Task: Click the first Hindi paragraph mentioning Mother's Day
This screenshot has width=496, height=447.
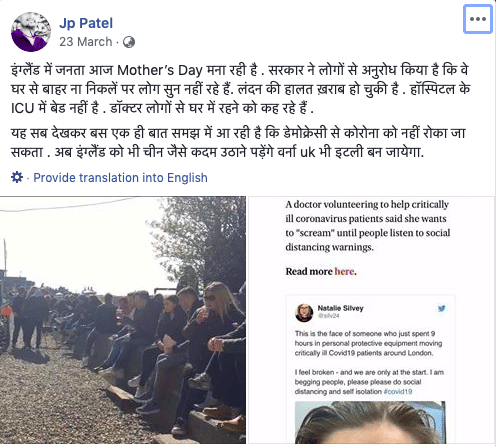Action: tap(240, 89)
